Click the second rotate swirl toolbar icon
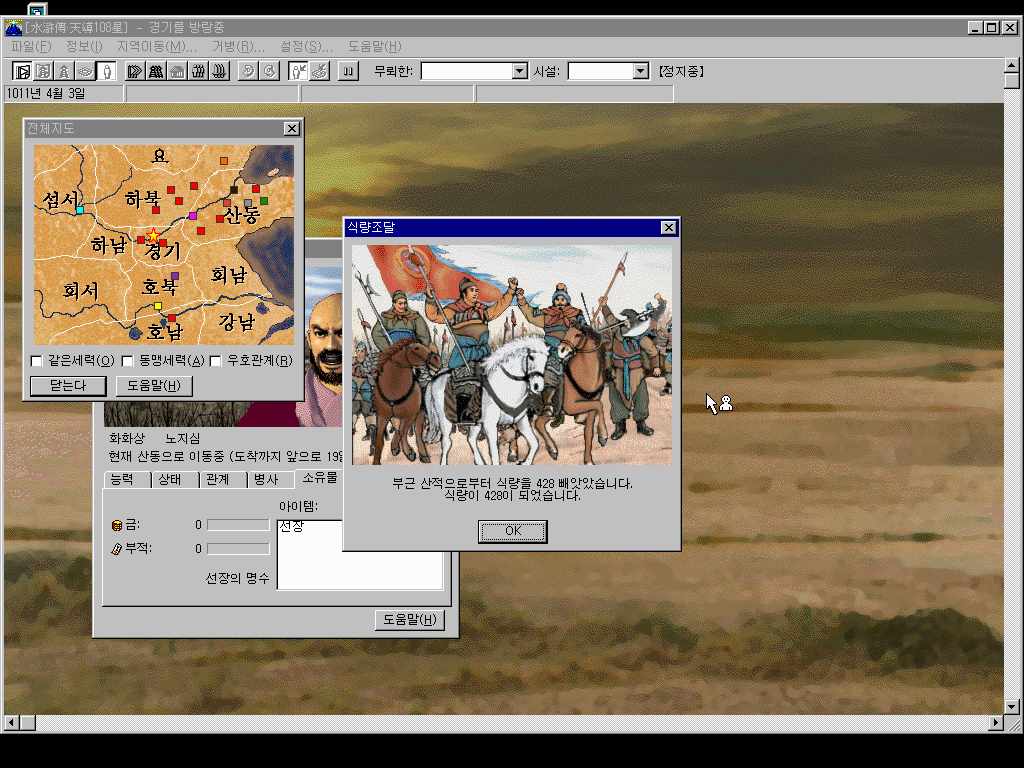1024x768 pixels. [269, 71]
